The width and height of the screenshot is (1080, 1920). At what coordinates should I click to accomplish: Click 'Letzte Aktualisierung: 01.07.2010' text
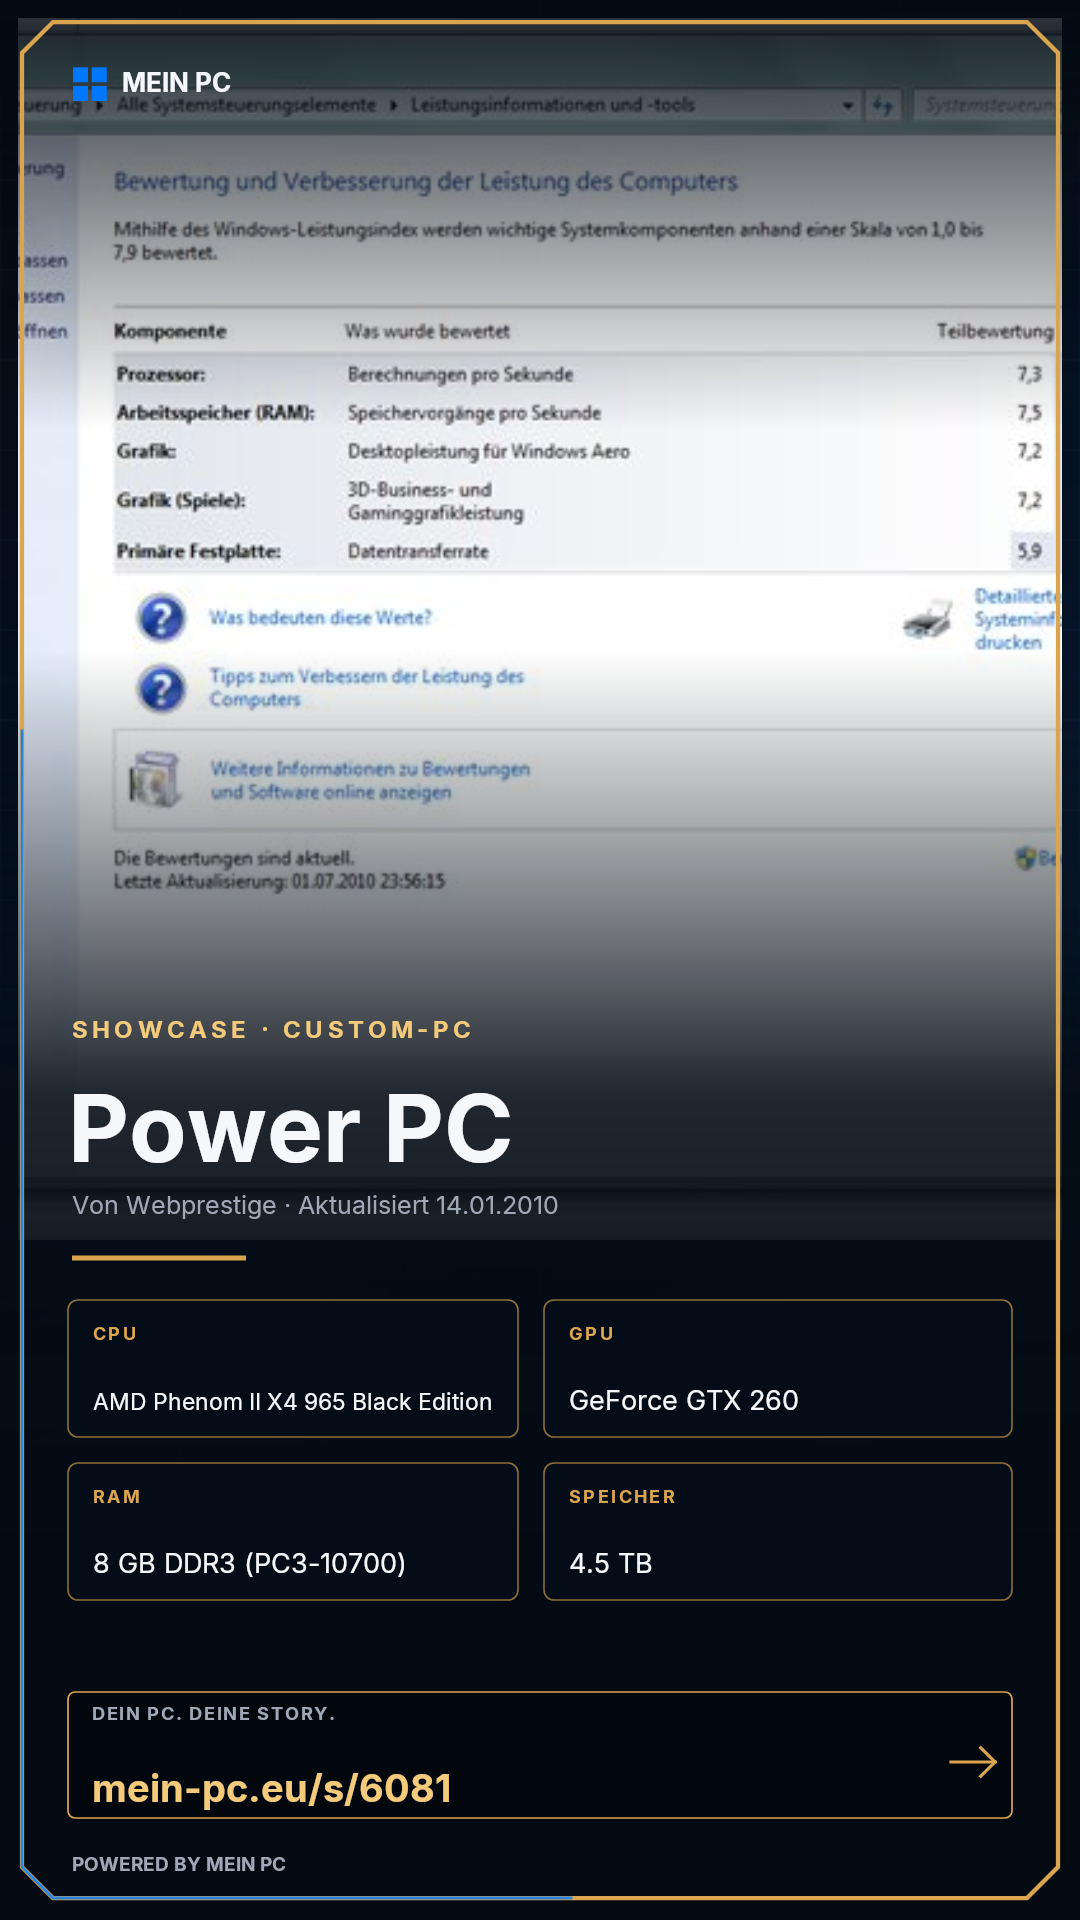click(x=279, y=881)
